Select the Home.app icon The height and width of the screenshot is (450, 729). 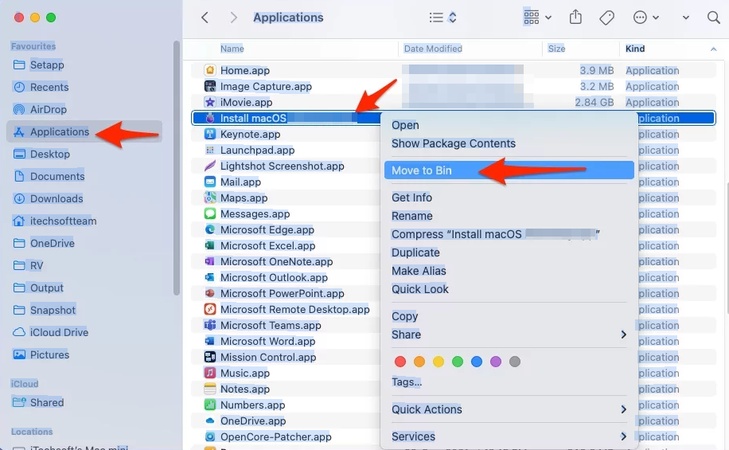coord(210,70)
